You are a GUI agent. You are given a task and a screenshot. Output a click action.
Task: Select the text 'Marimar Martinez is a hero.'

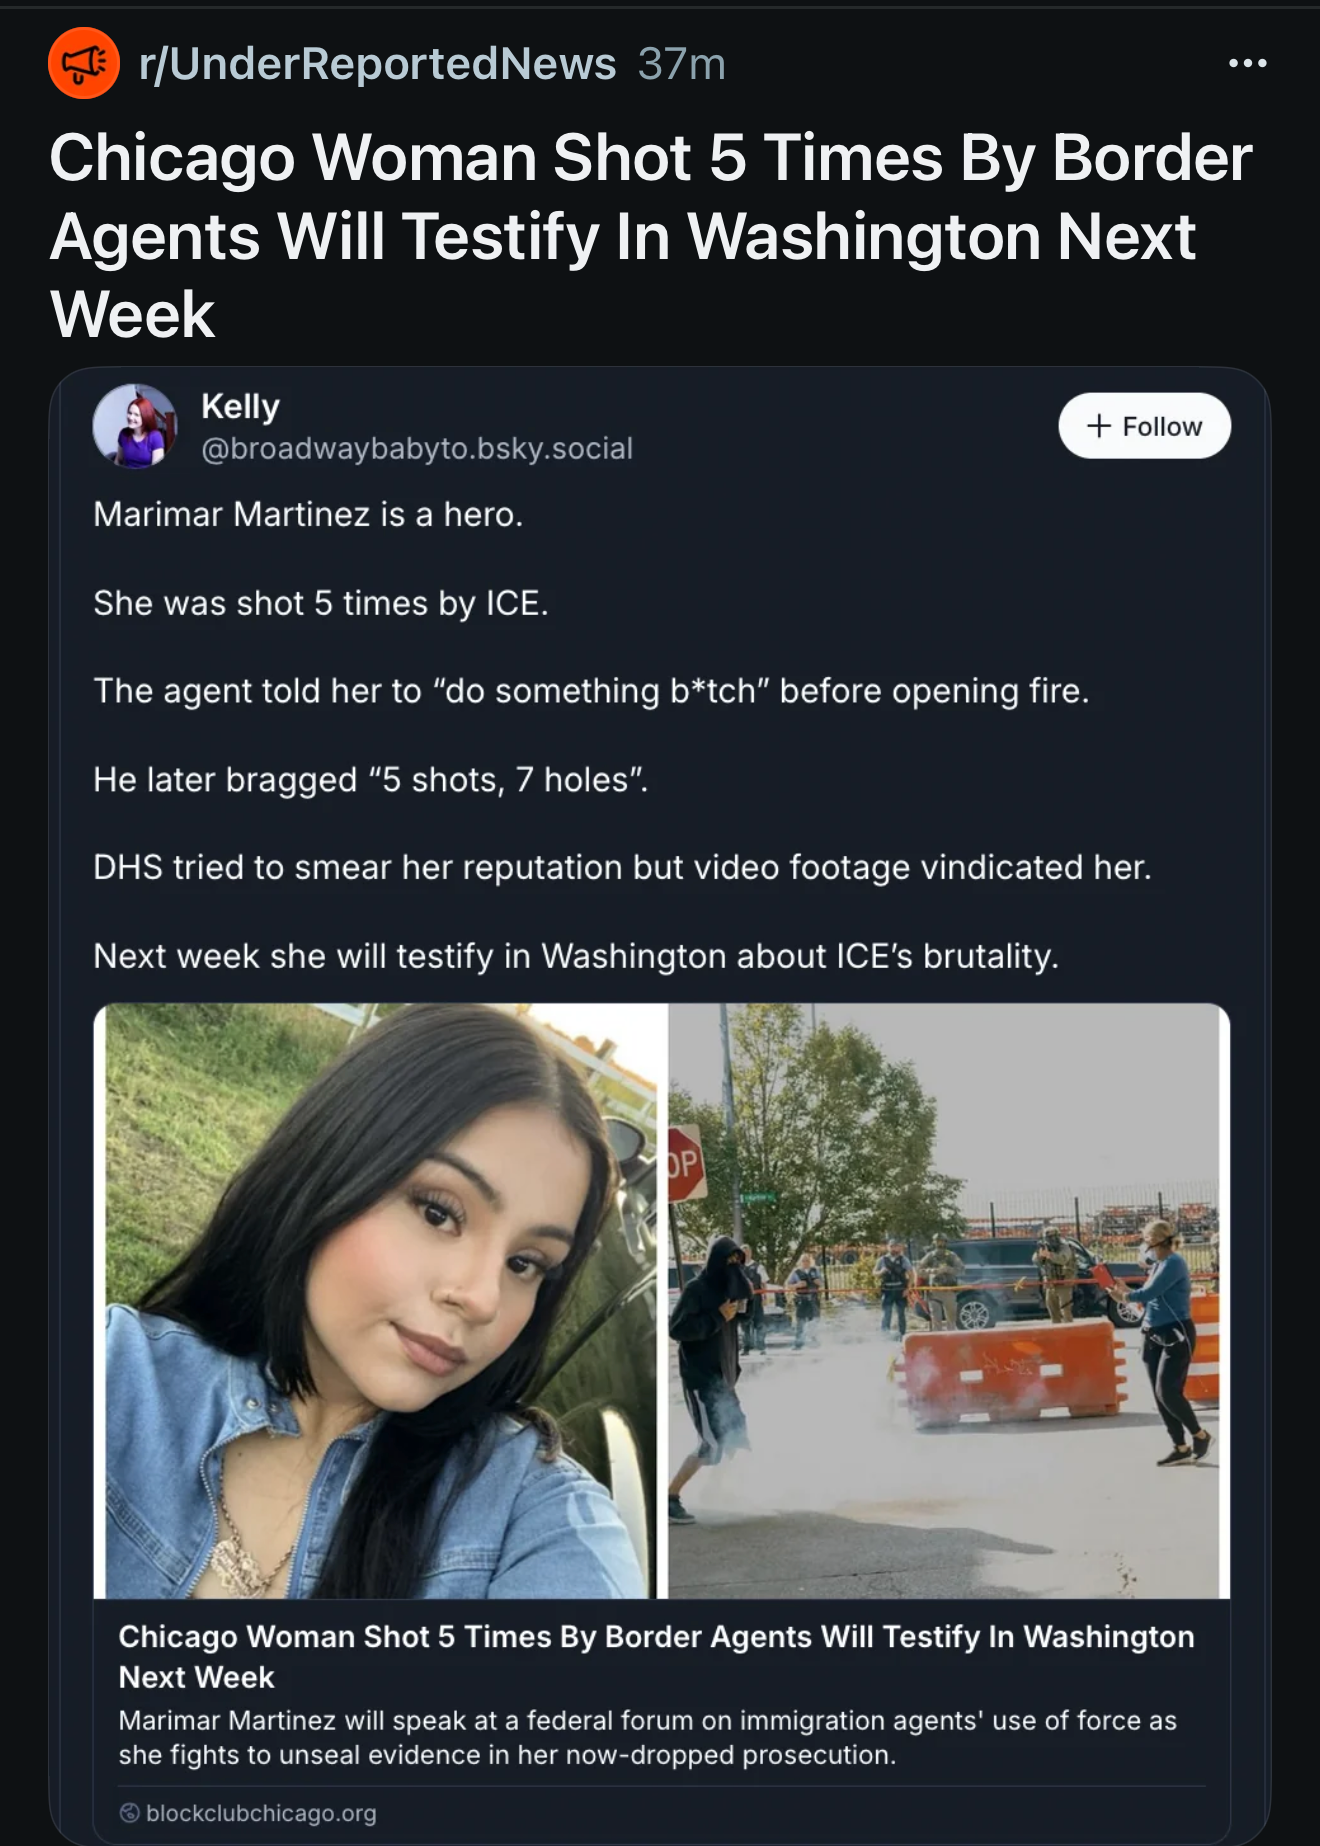pos(308,514)
